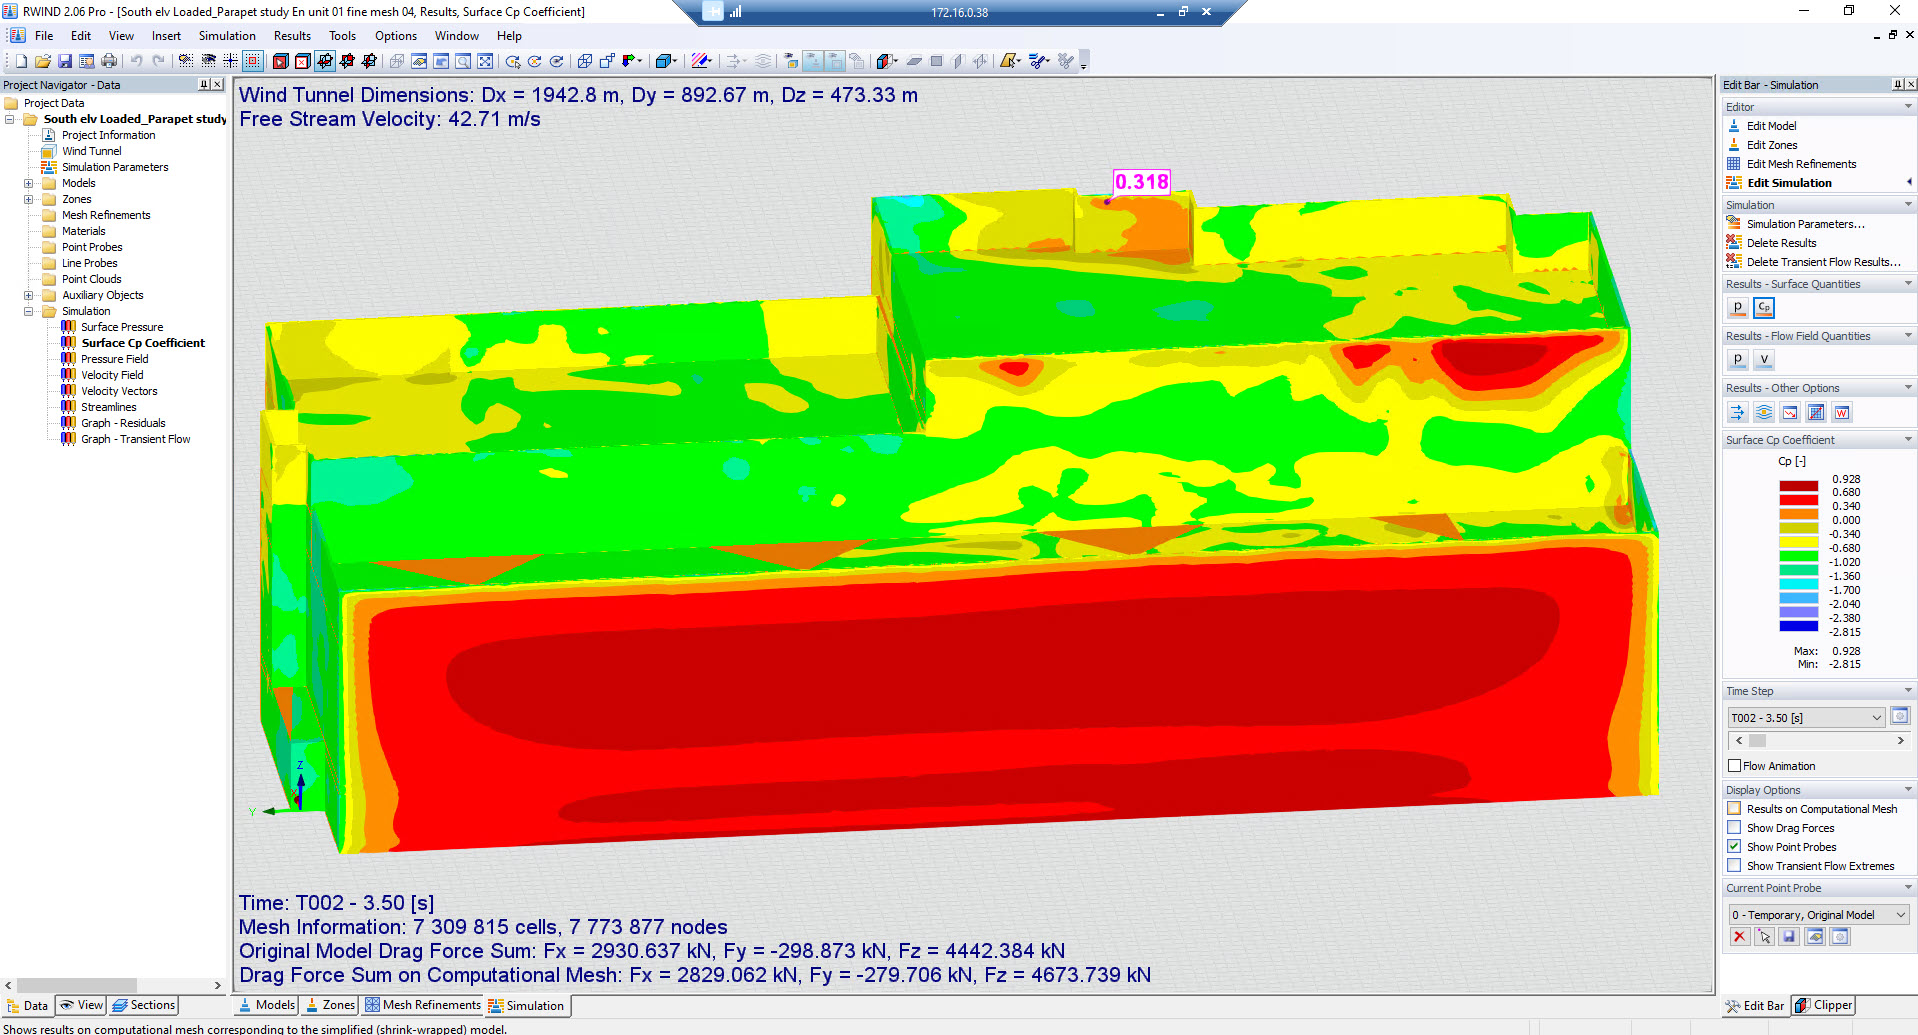
Task: Enable Show Drag Forces
Action: [x=1734, y=827]
